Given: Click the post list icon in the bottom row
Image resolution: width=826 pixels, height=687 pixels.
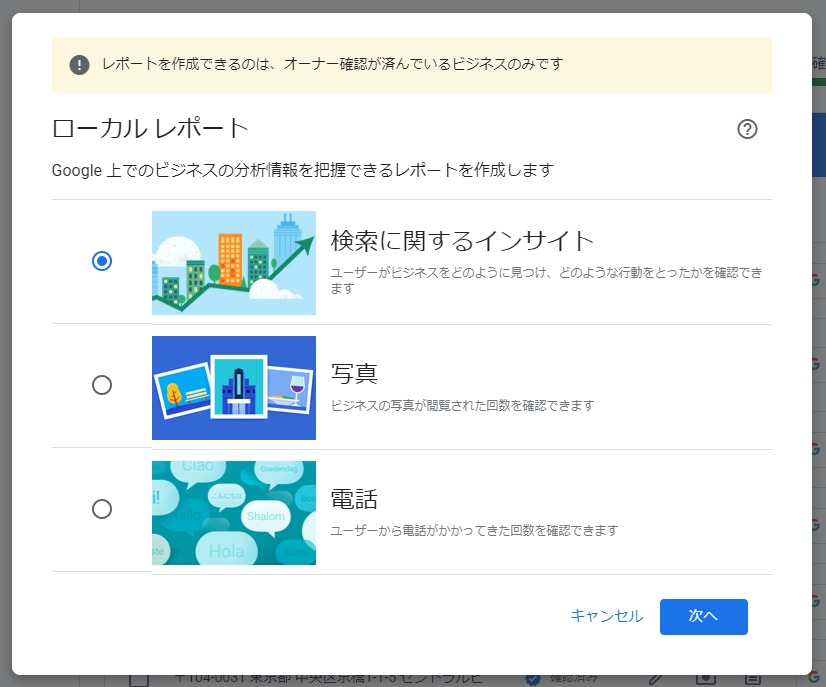Looking at the screenshot, I should pos(753,679).
